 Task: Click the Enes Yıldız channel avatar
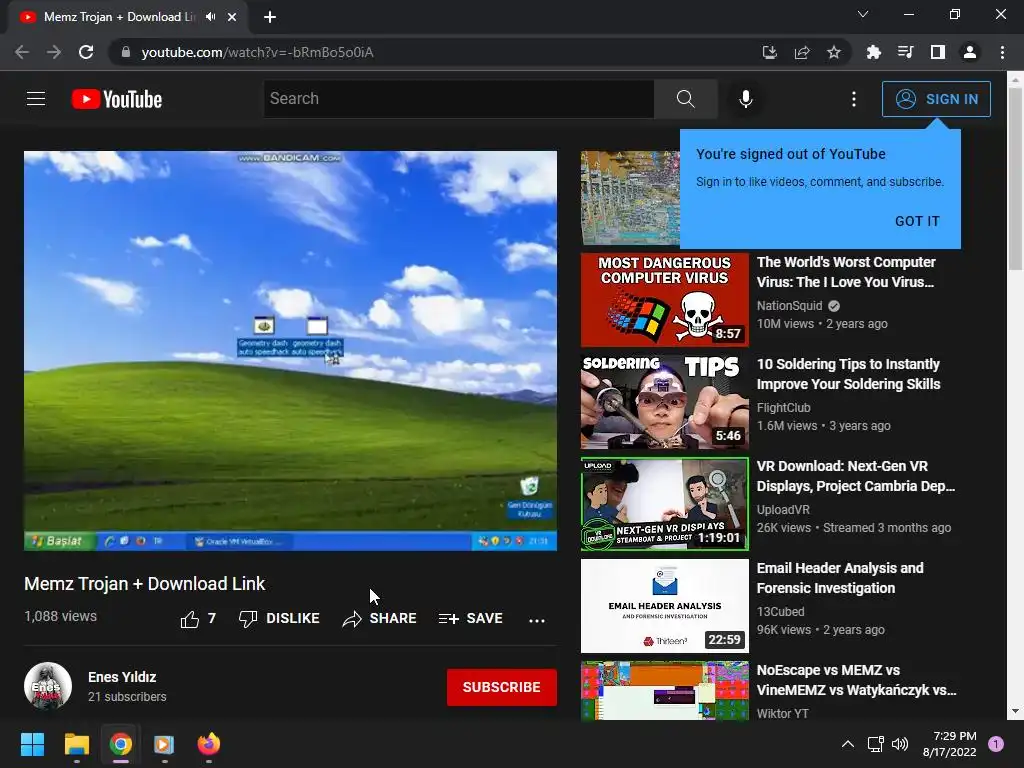[48, 686]
